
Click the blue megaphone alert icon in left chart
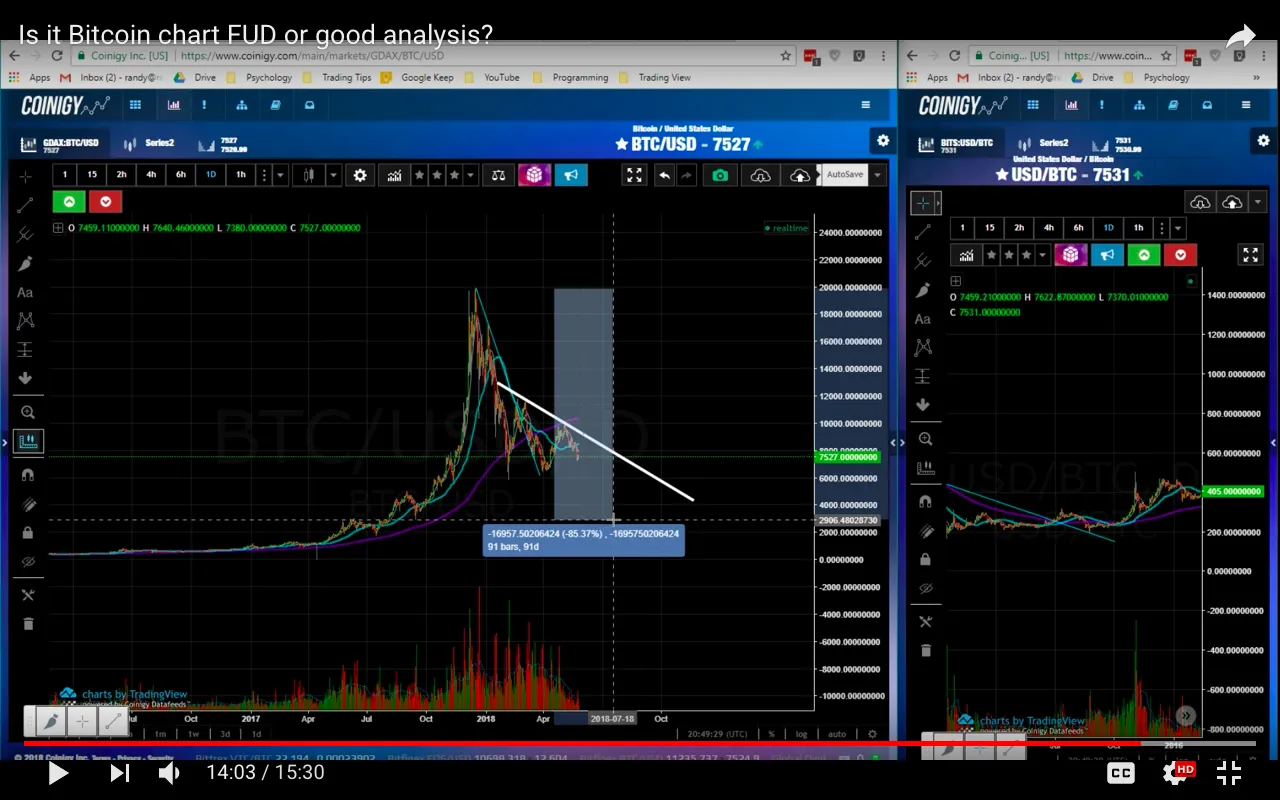point(571,175)
